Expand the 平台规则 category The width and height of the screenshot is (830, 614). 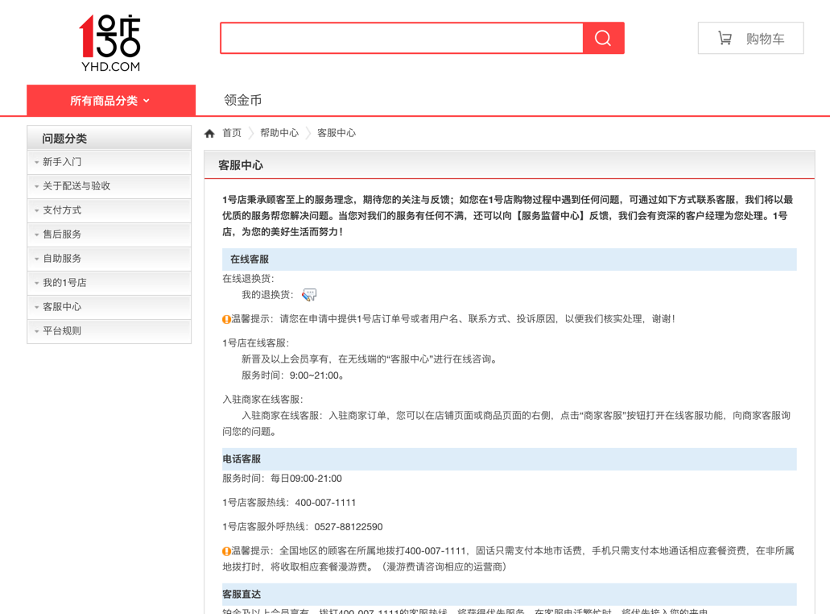coord(109,331)
